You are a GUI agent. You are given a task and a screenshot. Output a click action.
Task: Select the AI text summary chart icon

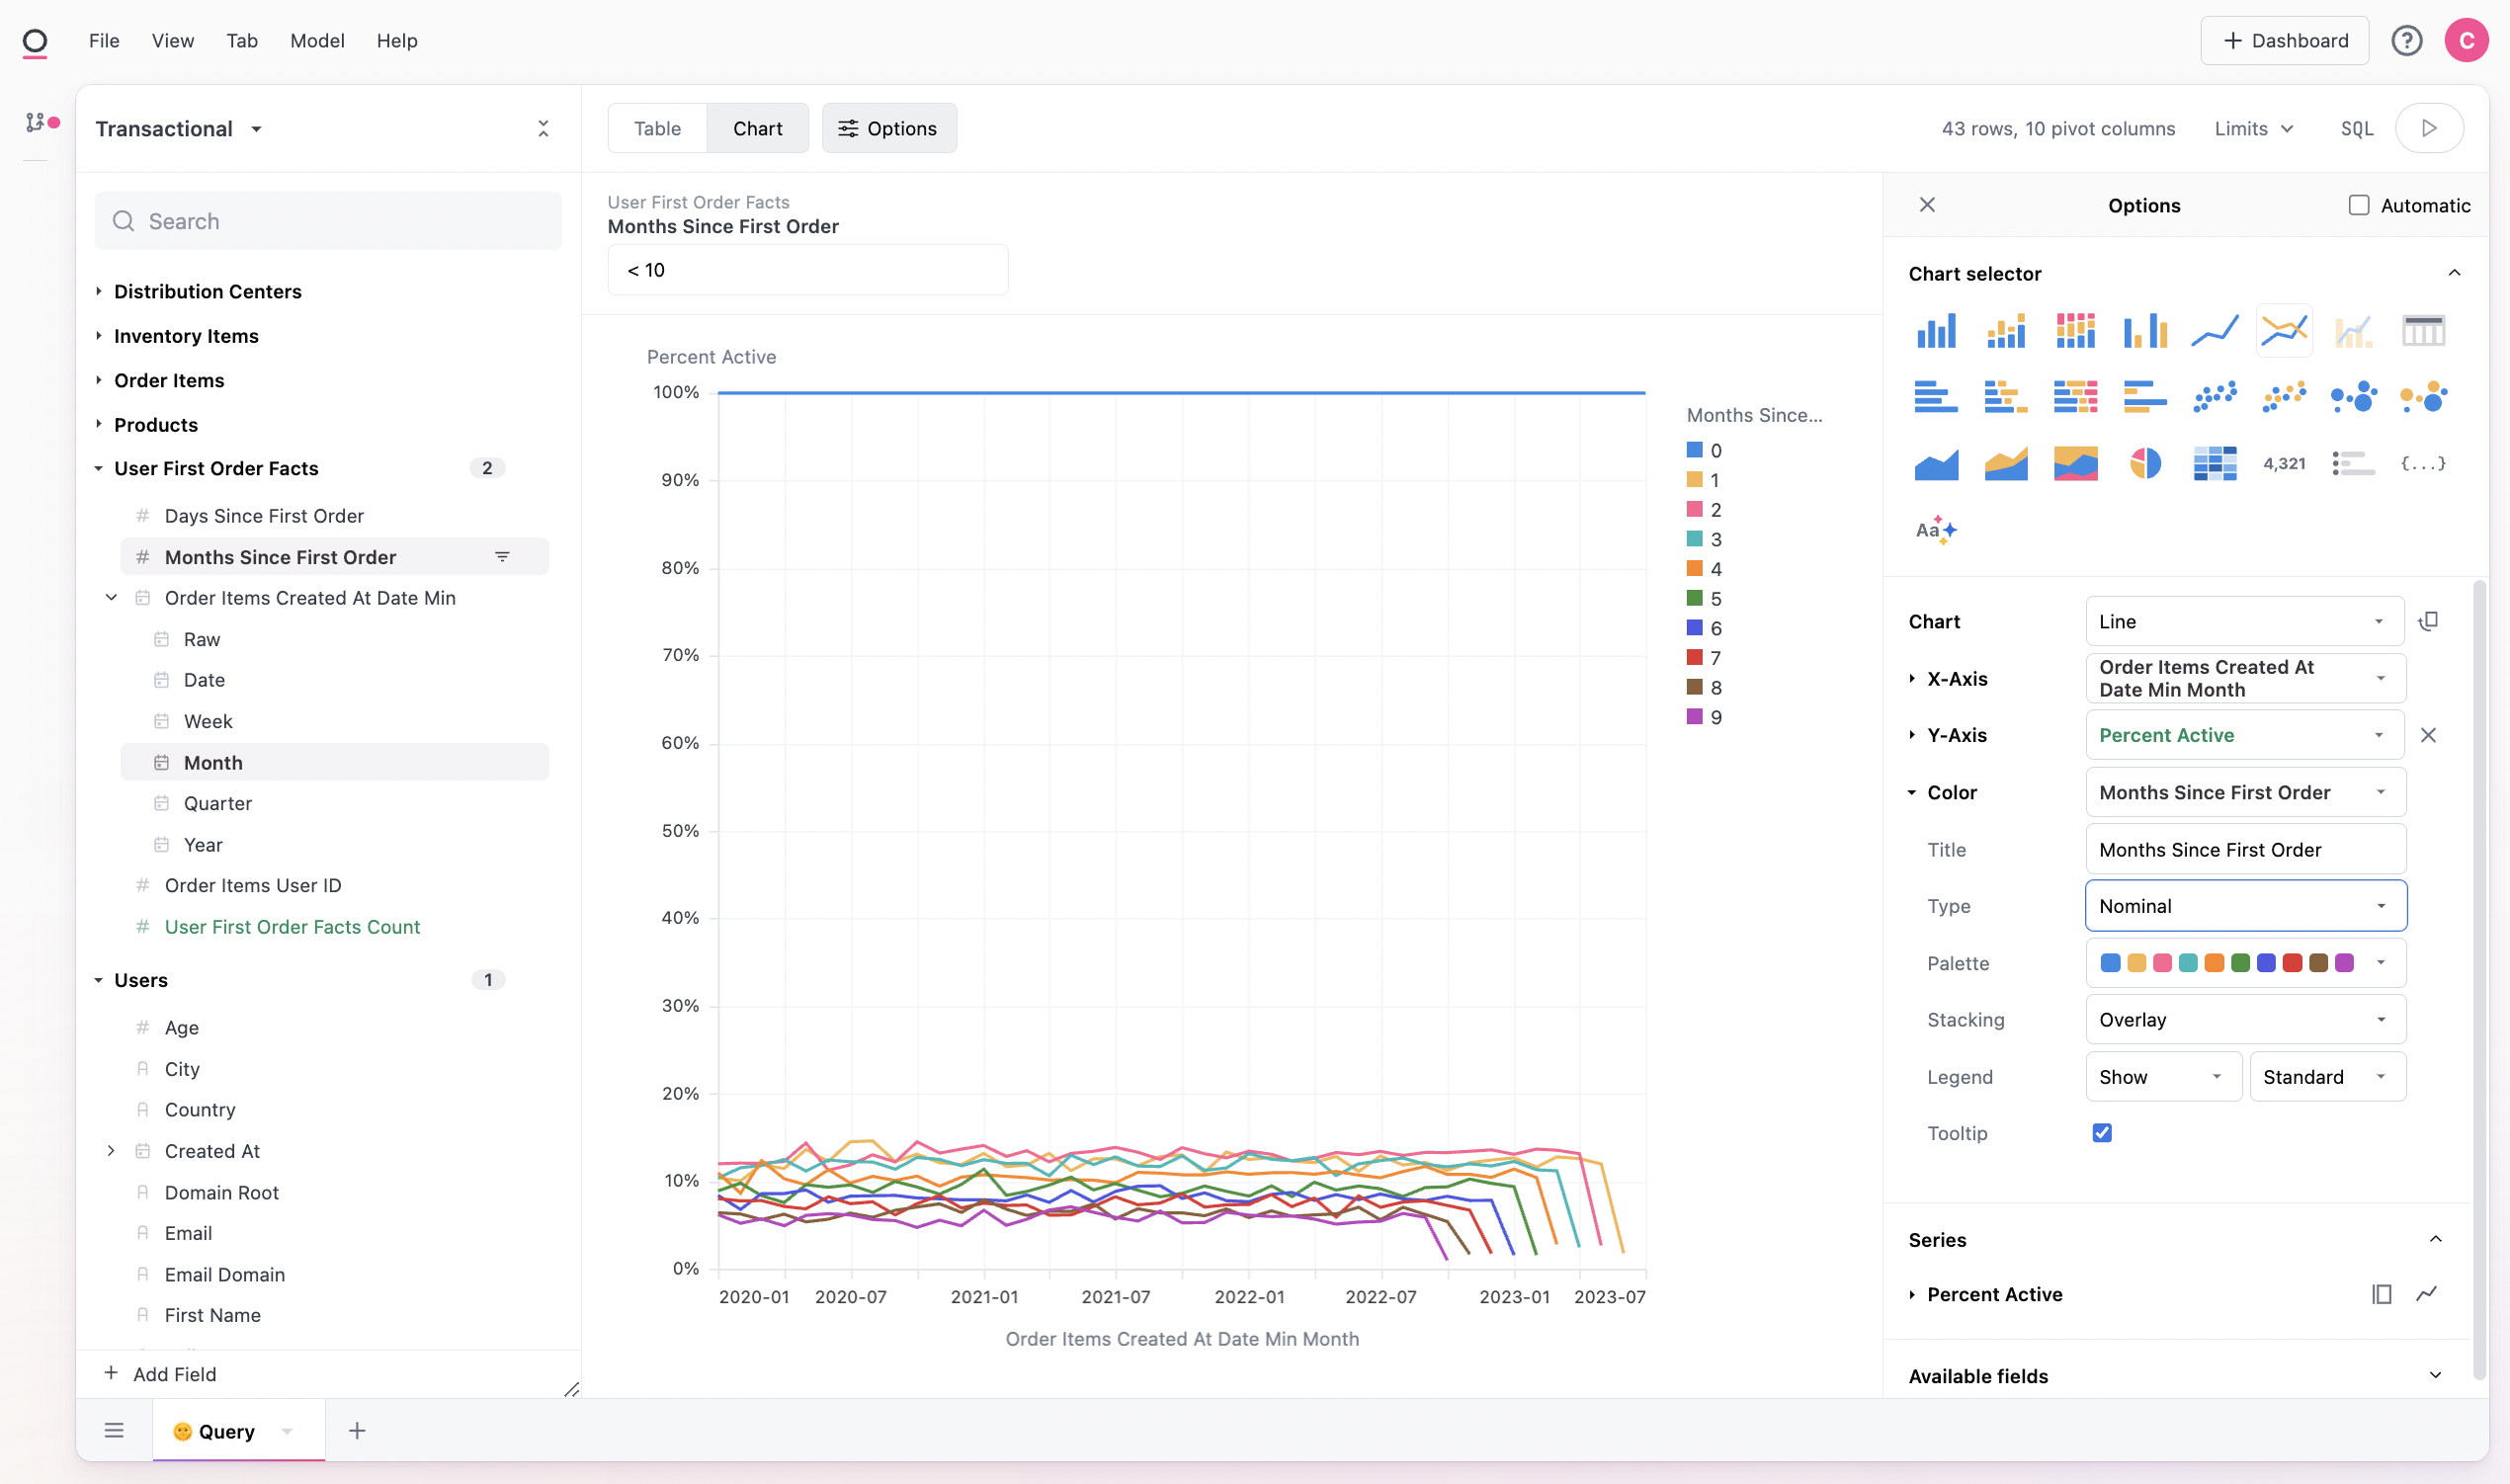pyautogui.click(x=1935, y=530)
